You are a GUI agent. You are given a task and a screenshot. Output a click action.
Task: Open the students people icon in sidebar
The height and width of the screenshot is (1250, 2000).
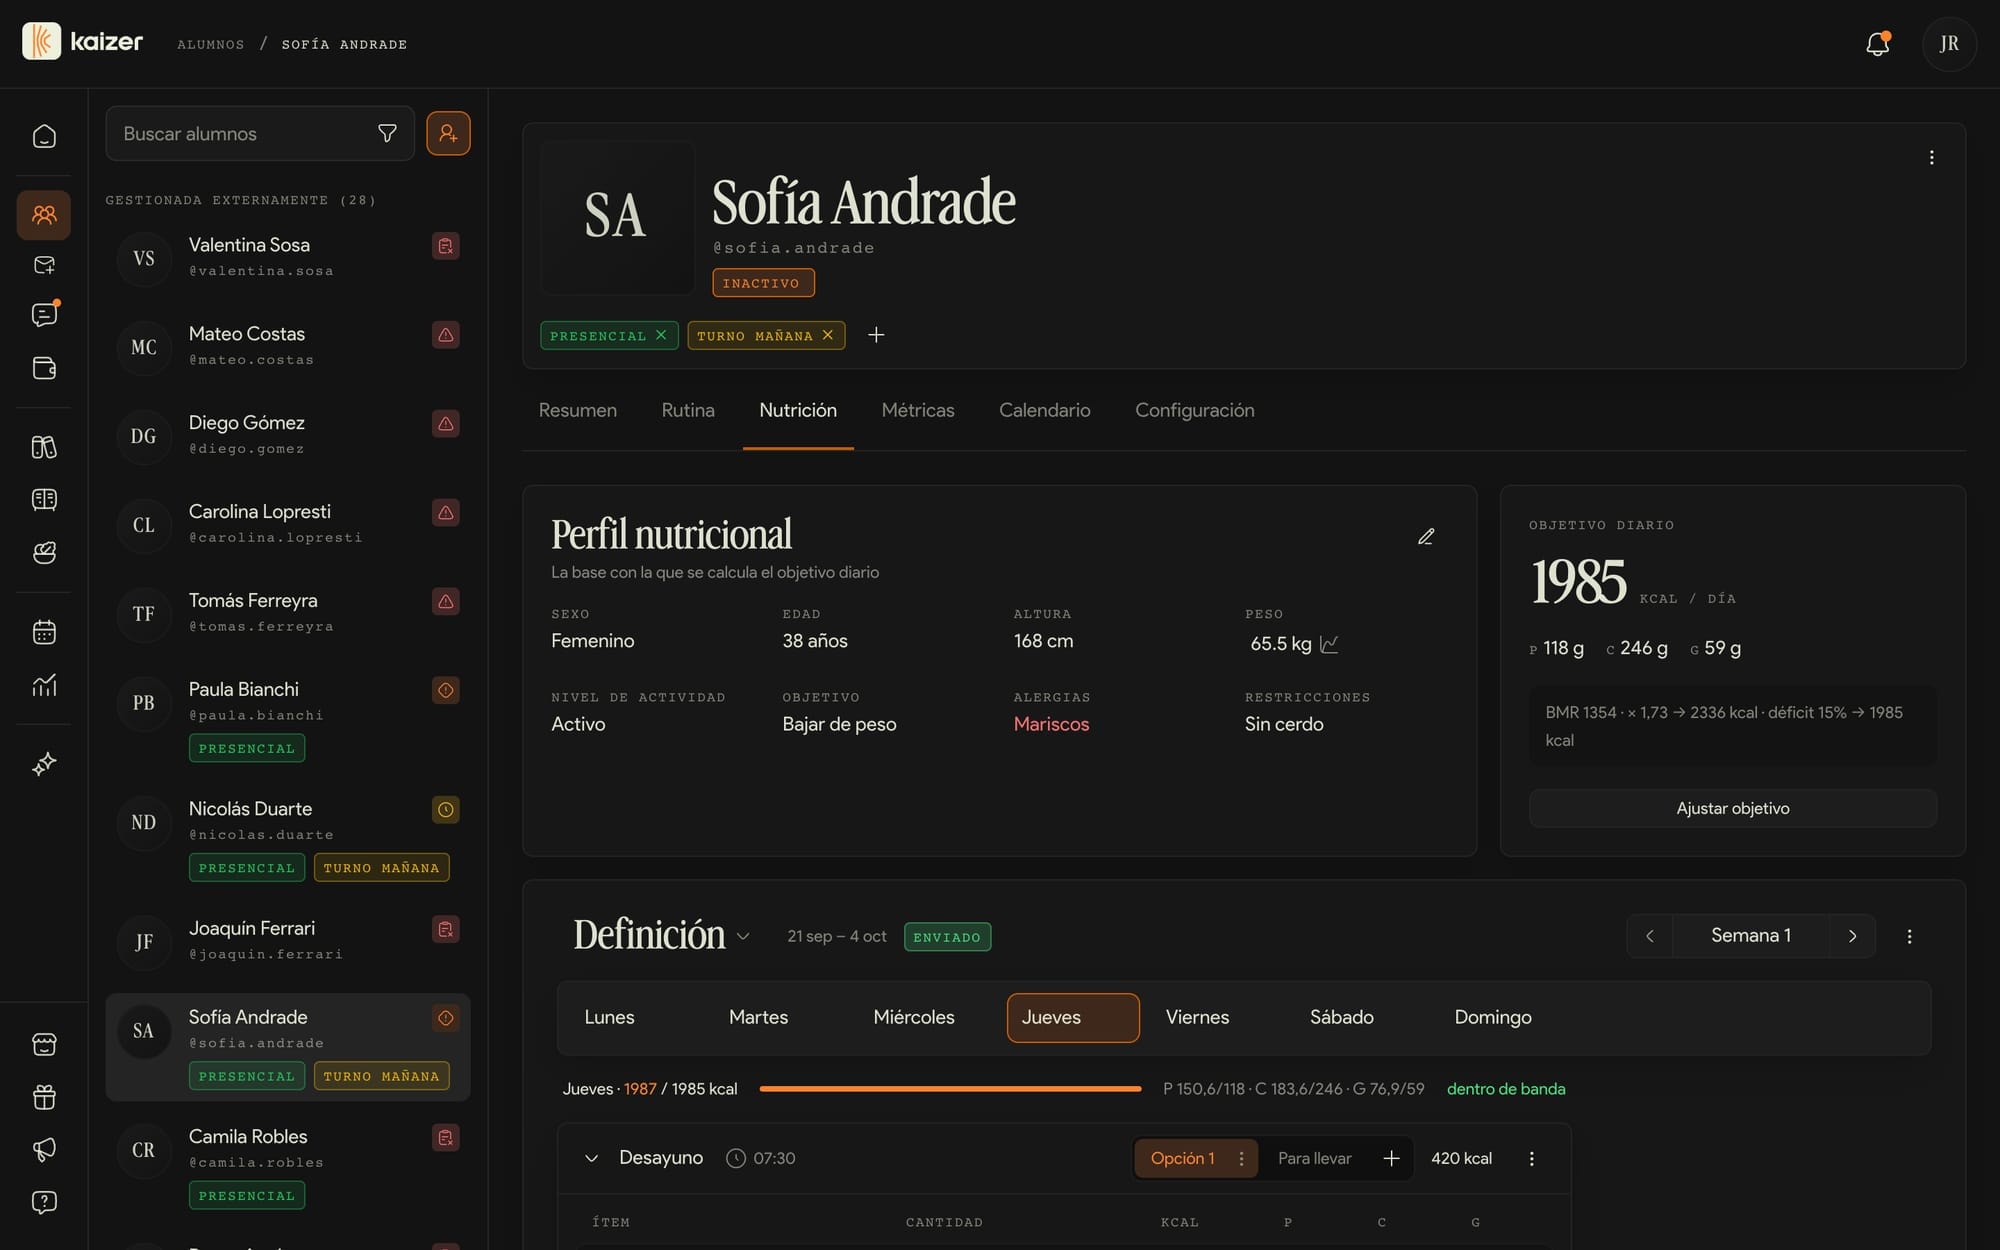[44, 215]
